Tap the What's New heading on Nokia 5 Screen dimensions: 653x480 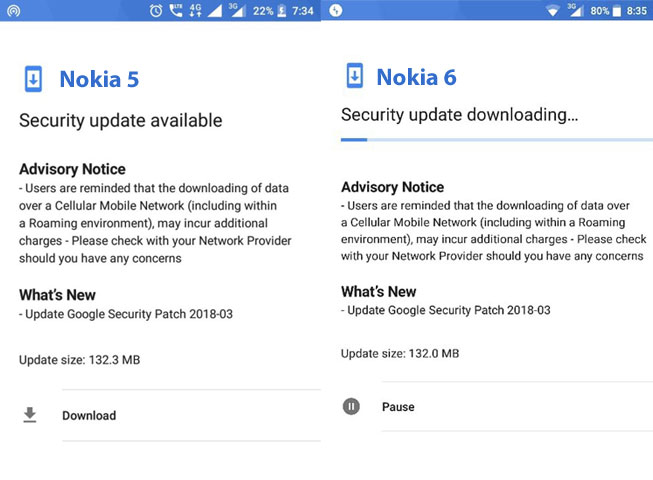click(x=57, y=295)
